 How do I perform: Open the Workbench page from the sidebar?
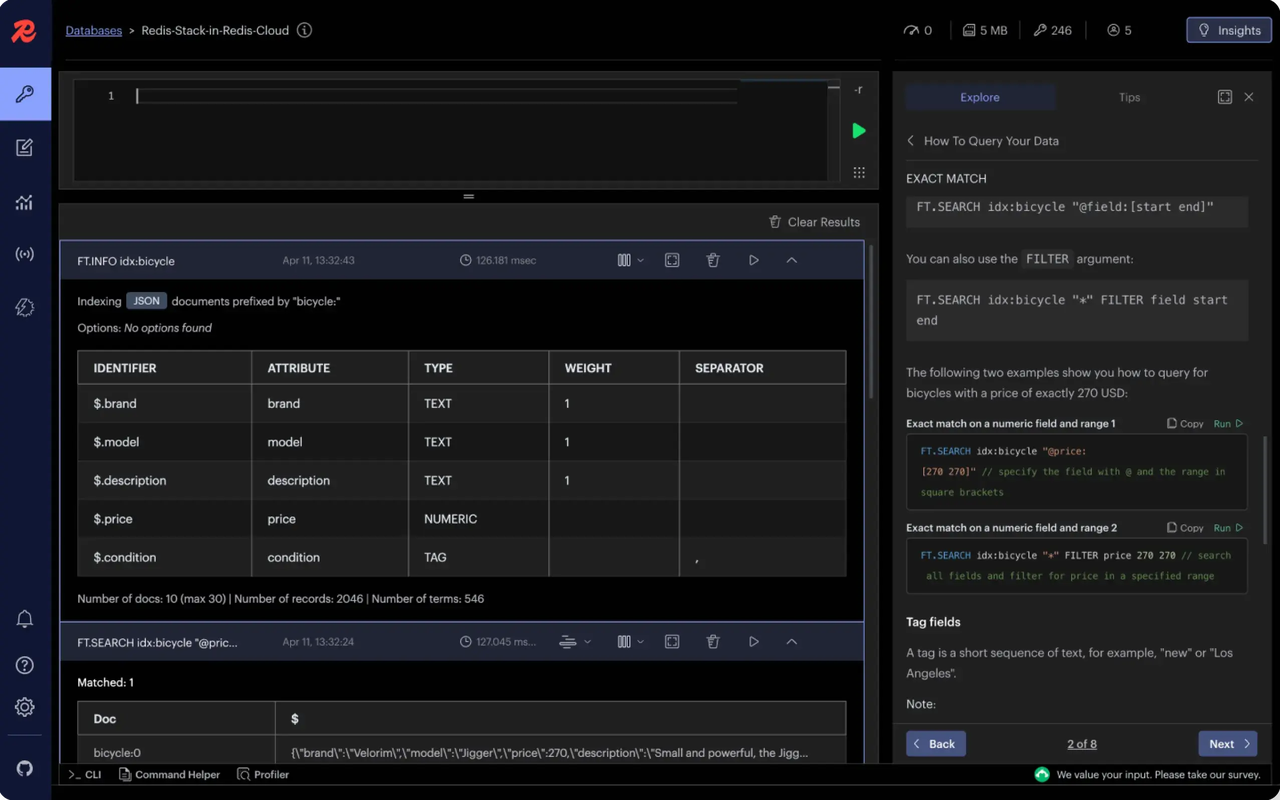(x=25, y=148)
